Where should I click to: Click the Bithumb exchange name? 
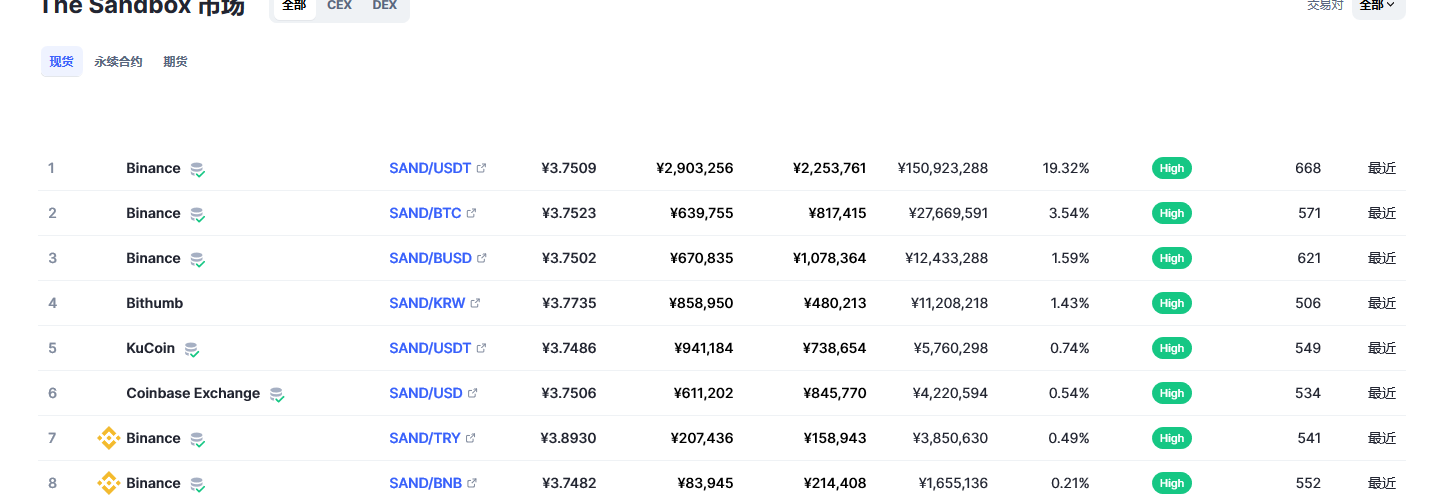tap(154, 303)
